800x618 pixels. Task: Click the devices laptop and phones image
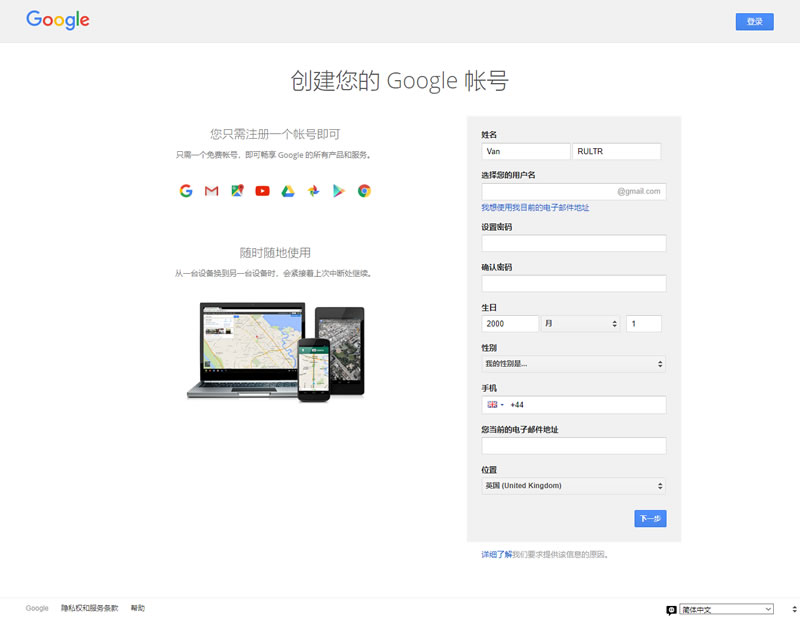[x=276, y=351]
